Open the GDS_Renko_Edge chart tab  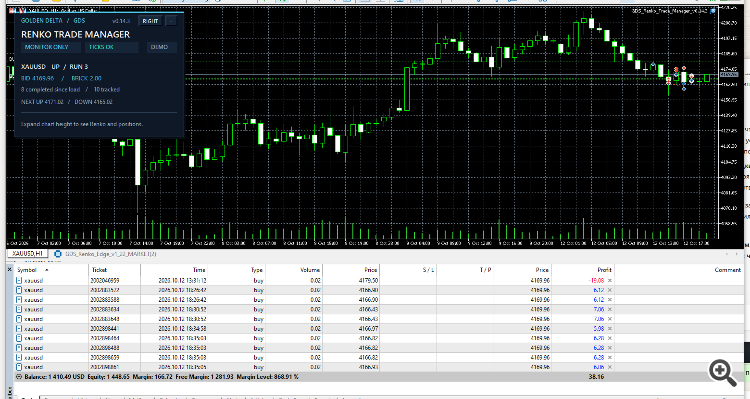click(110, 254)
